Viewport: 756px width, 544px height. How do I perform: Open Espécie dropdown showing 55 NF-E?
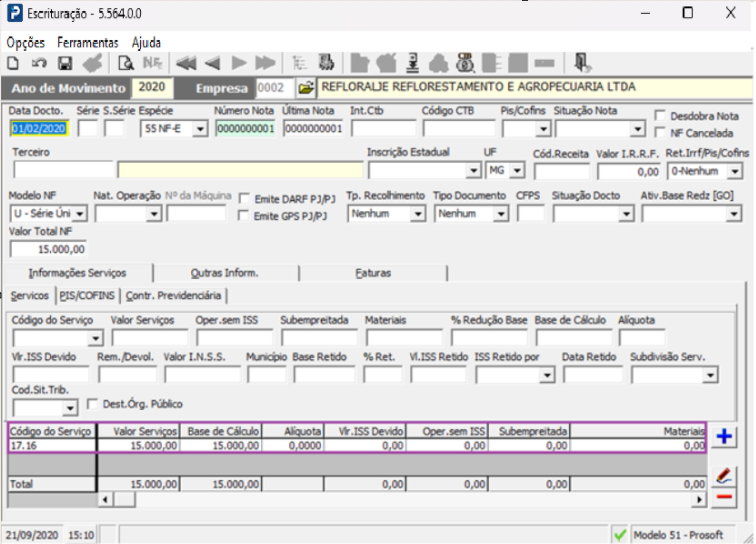pos(200,129)
